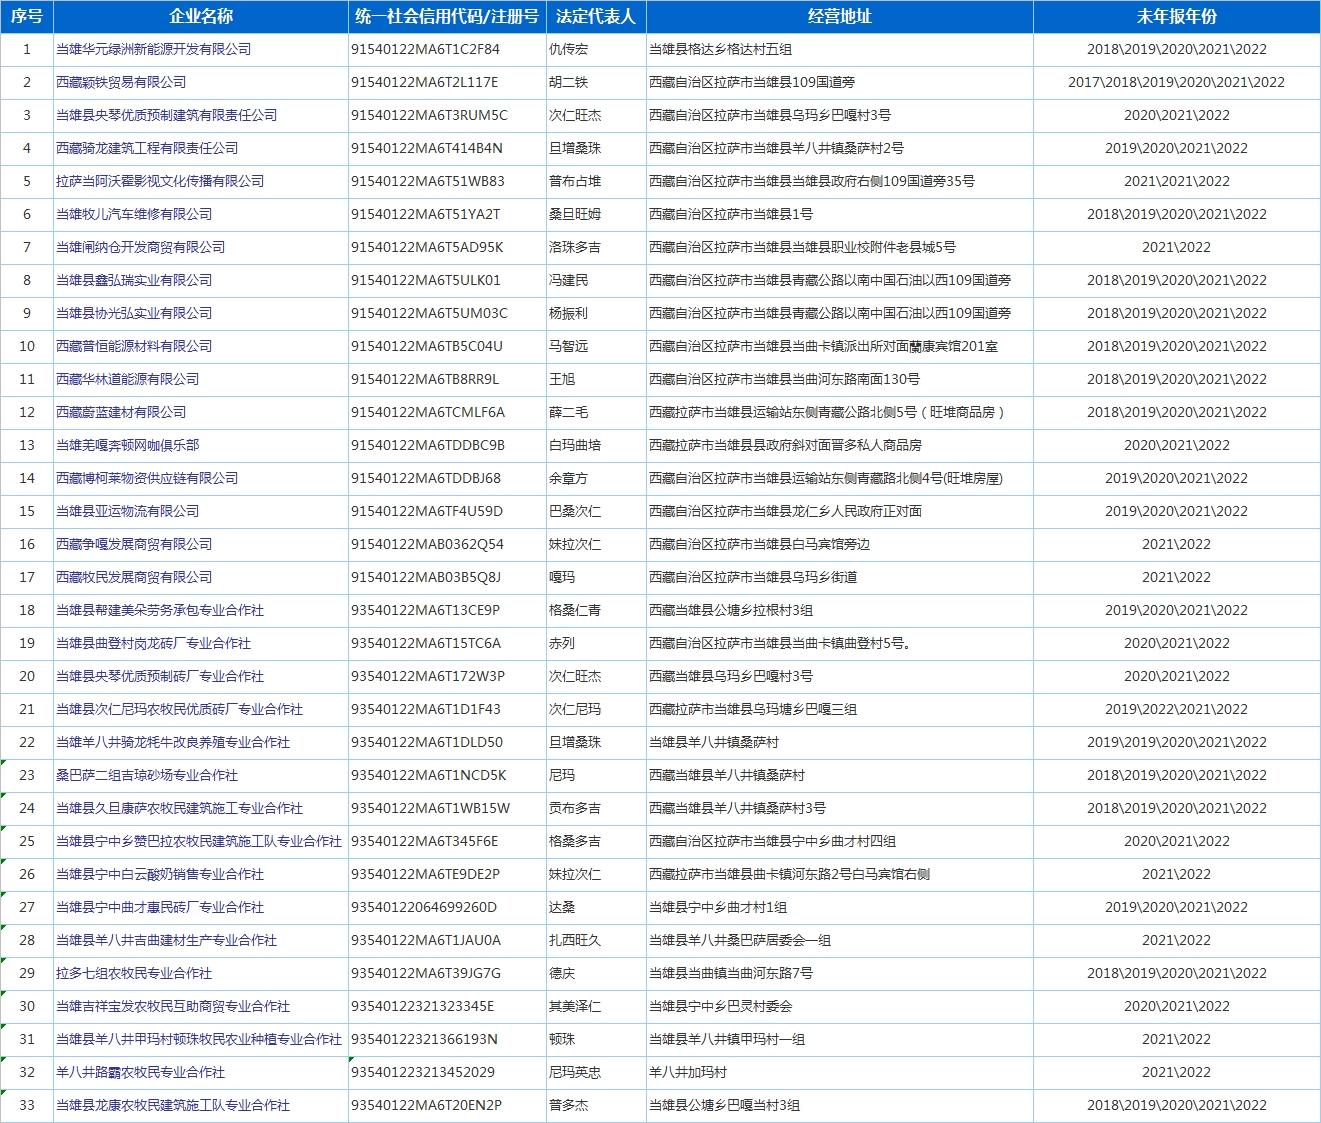Open 当雄县宁中曲才惠民砖厂专业合作社 link

160,907
